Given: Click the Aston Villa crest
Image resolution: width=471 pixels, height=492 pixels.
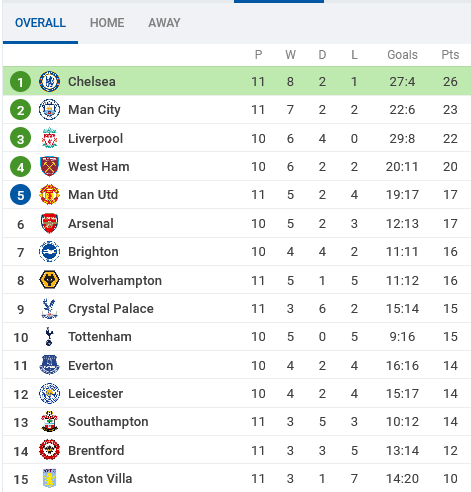Looking at the screenshot, I should click(49, 478).
